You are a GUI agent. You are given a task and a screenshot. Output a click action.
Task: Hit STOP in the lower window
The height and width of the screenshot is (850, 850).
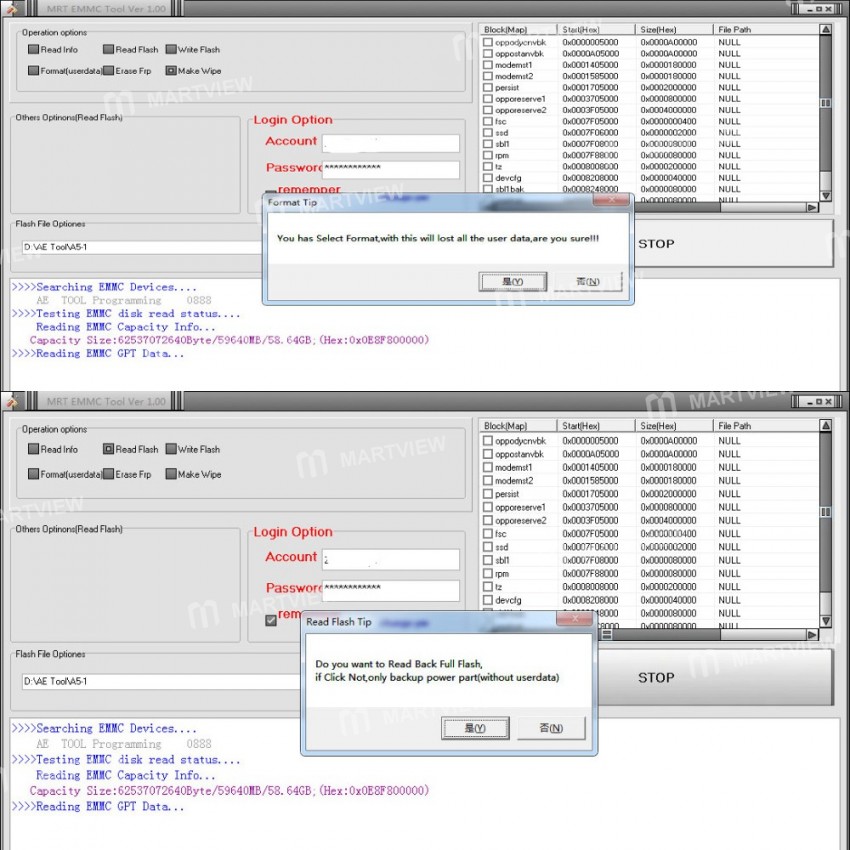point(714,677)
